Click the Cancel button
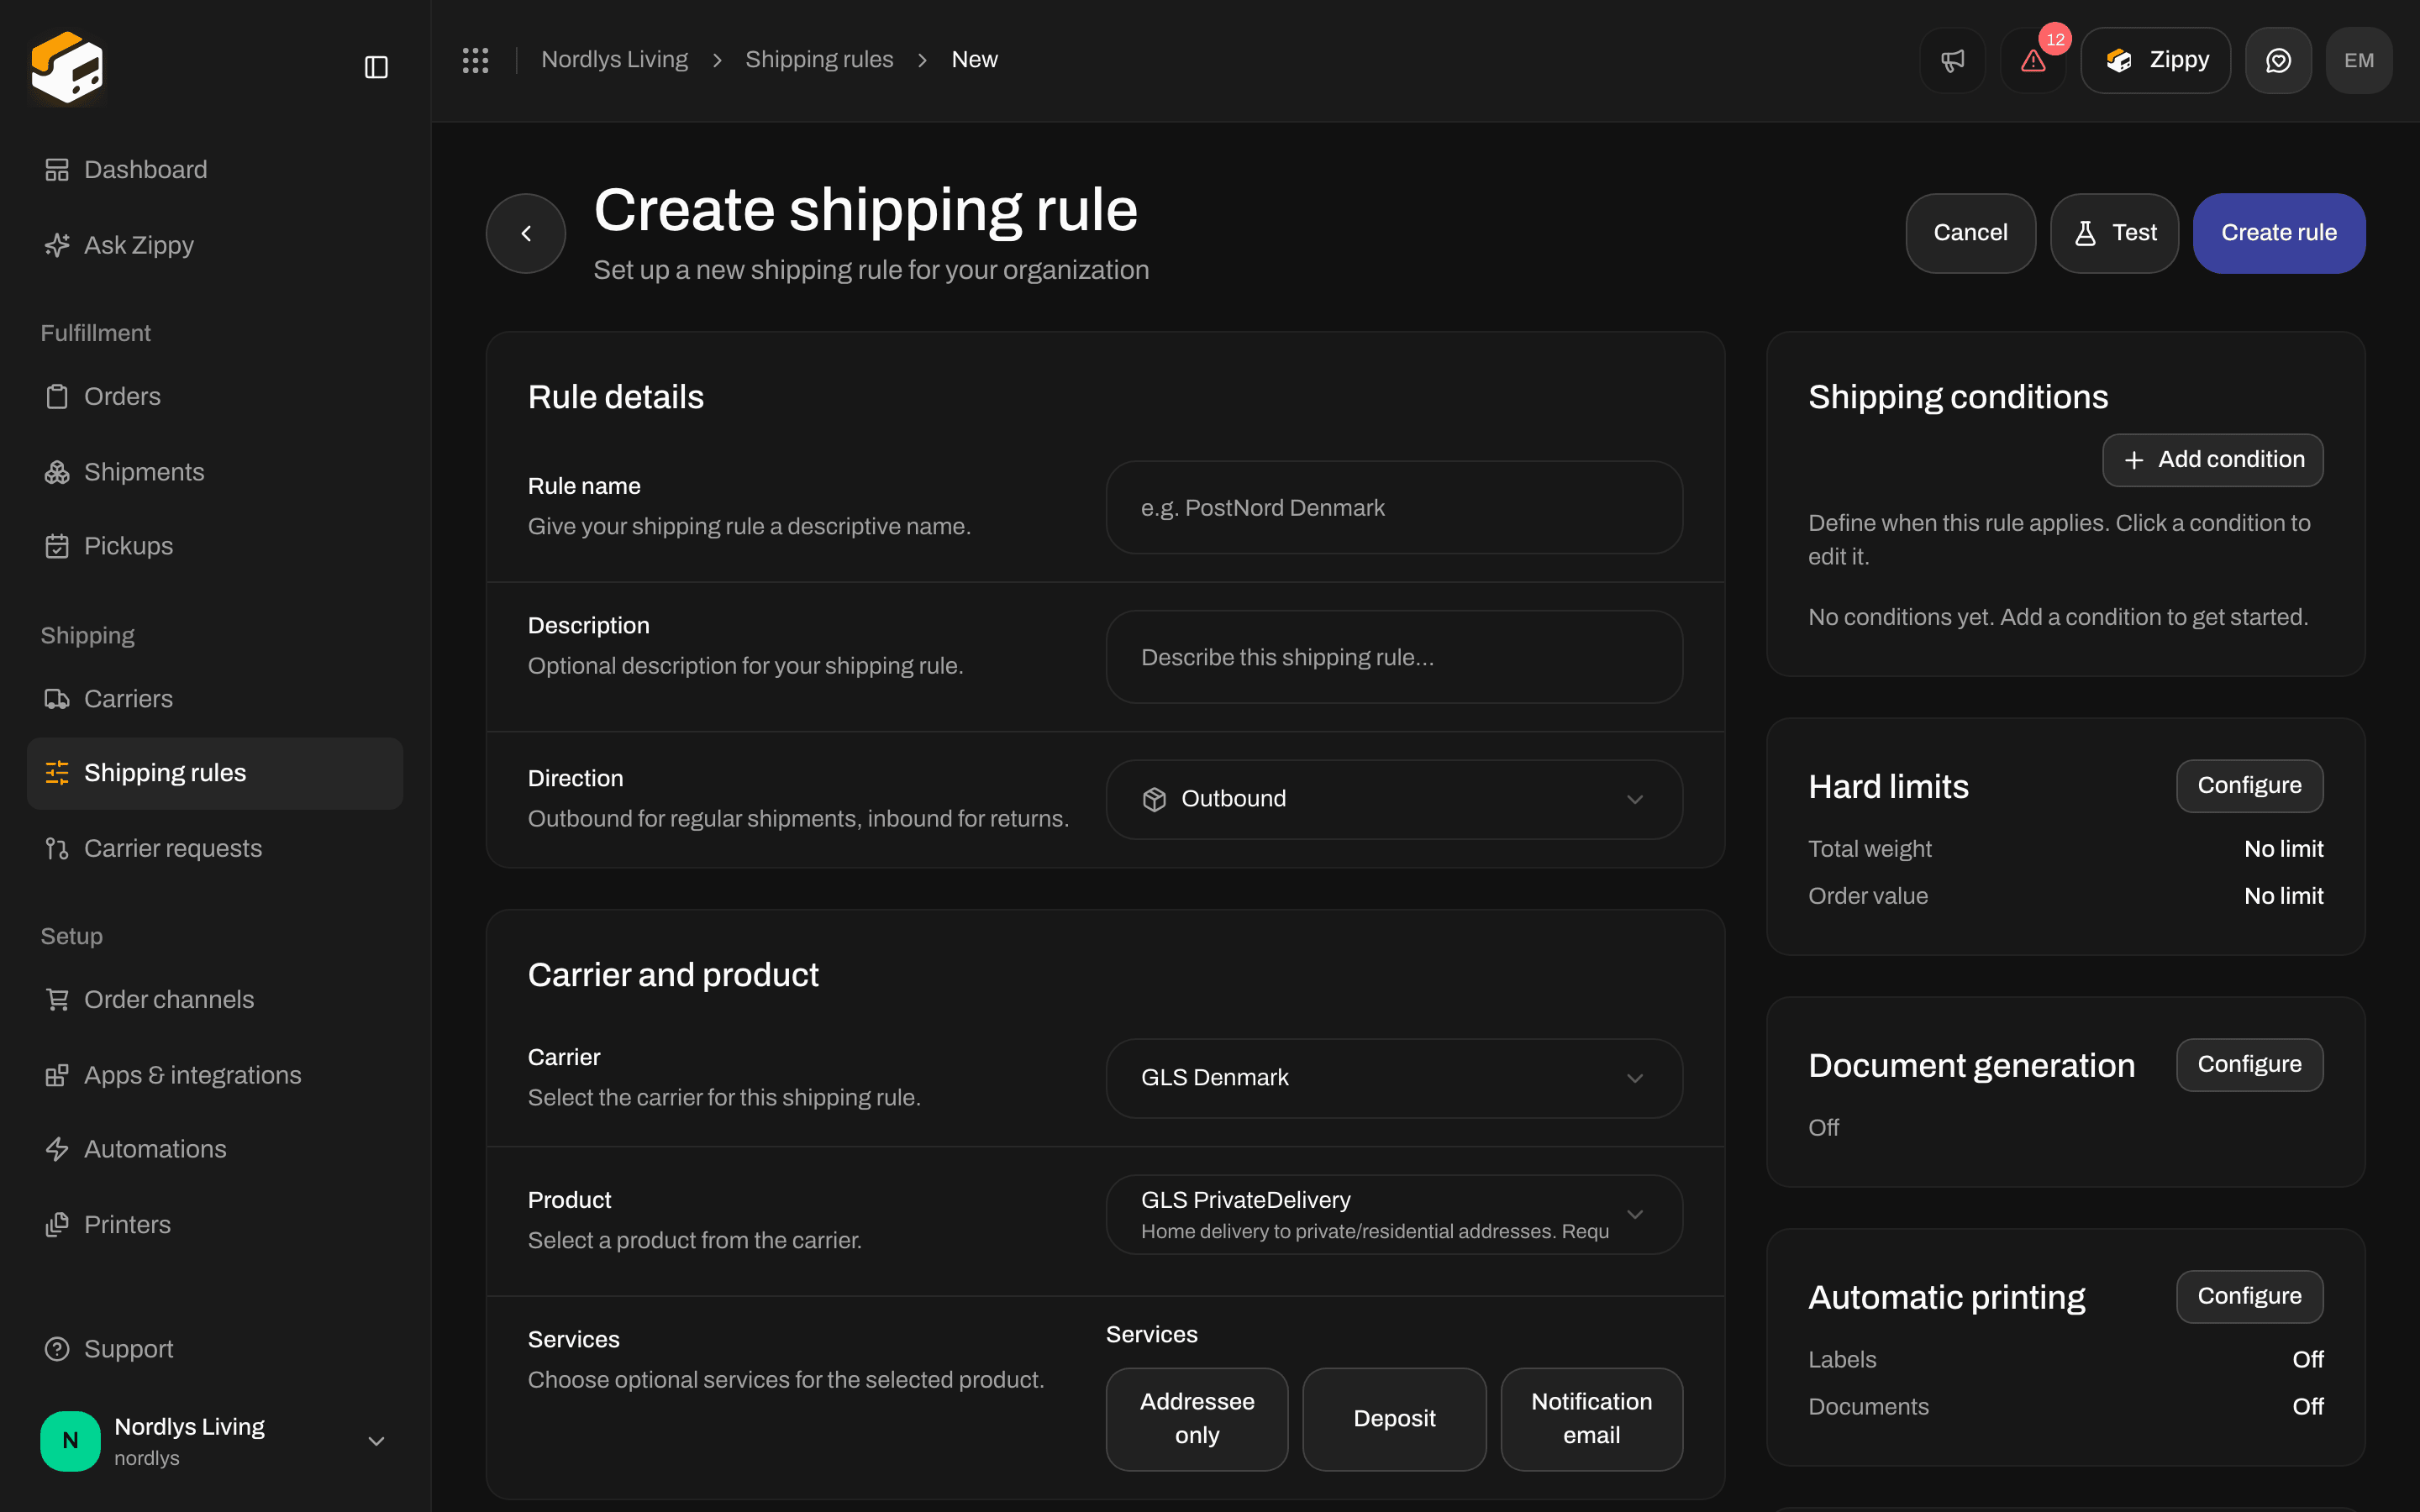Screen dimensions: 2420x1512 point(1970,233)
